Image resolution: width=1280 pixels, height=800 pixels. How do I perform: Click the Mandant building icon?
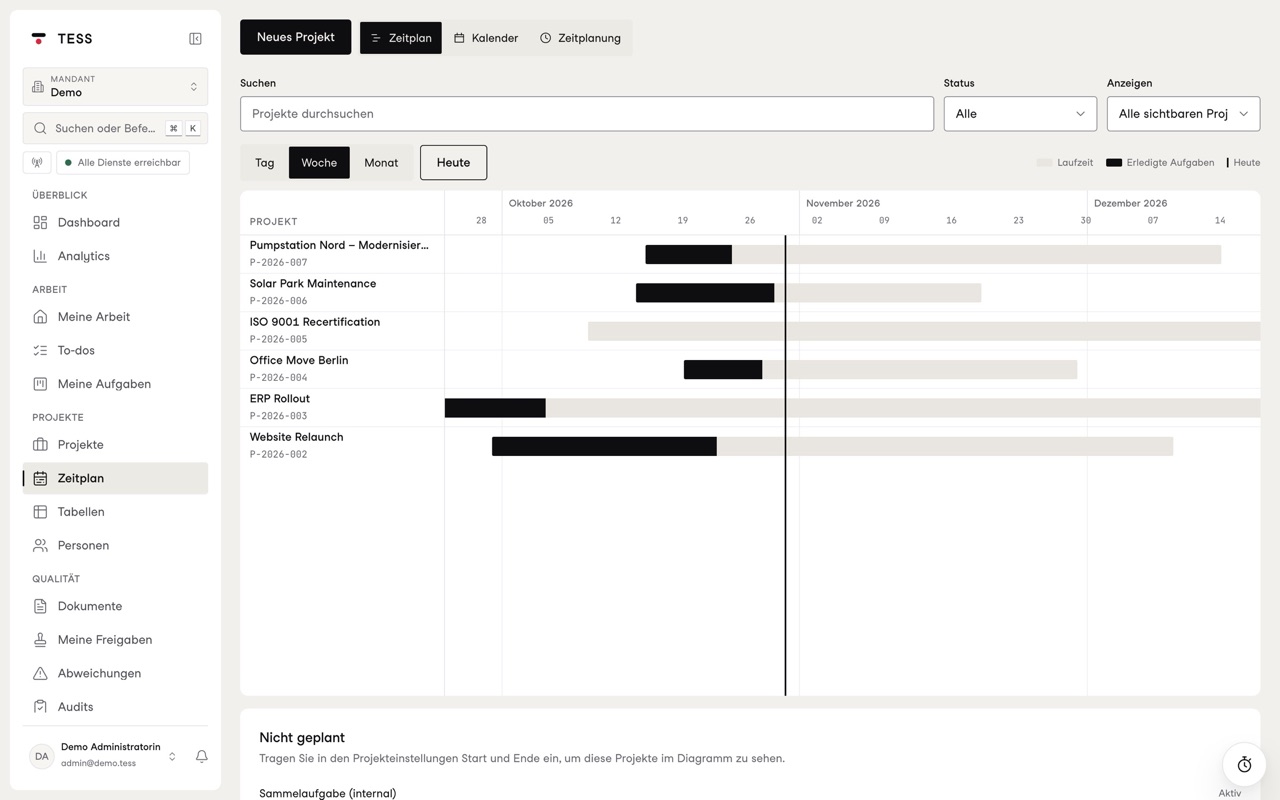click(x=38, y=87)
